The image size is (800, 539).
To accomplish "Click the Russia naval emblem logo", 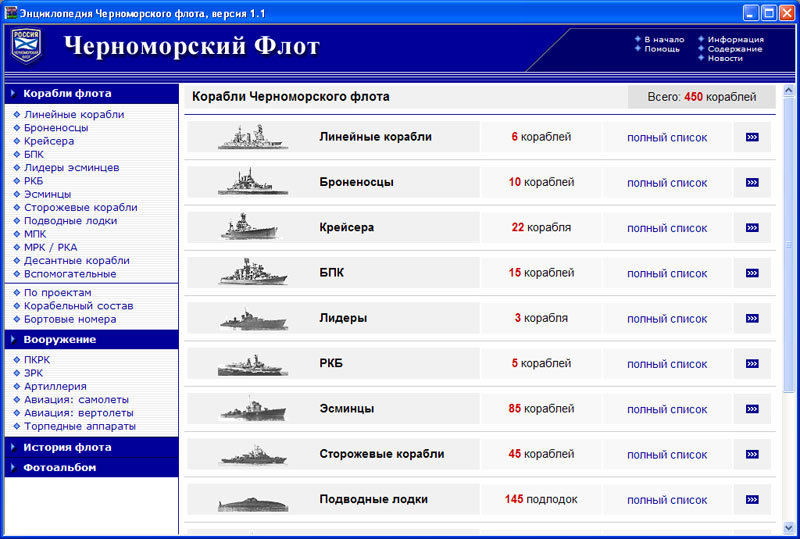I will tap(27, 46).
